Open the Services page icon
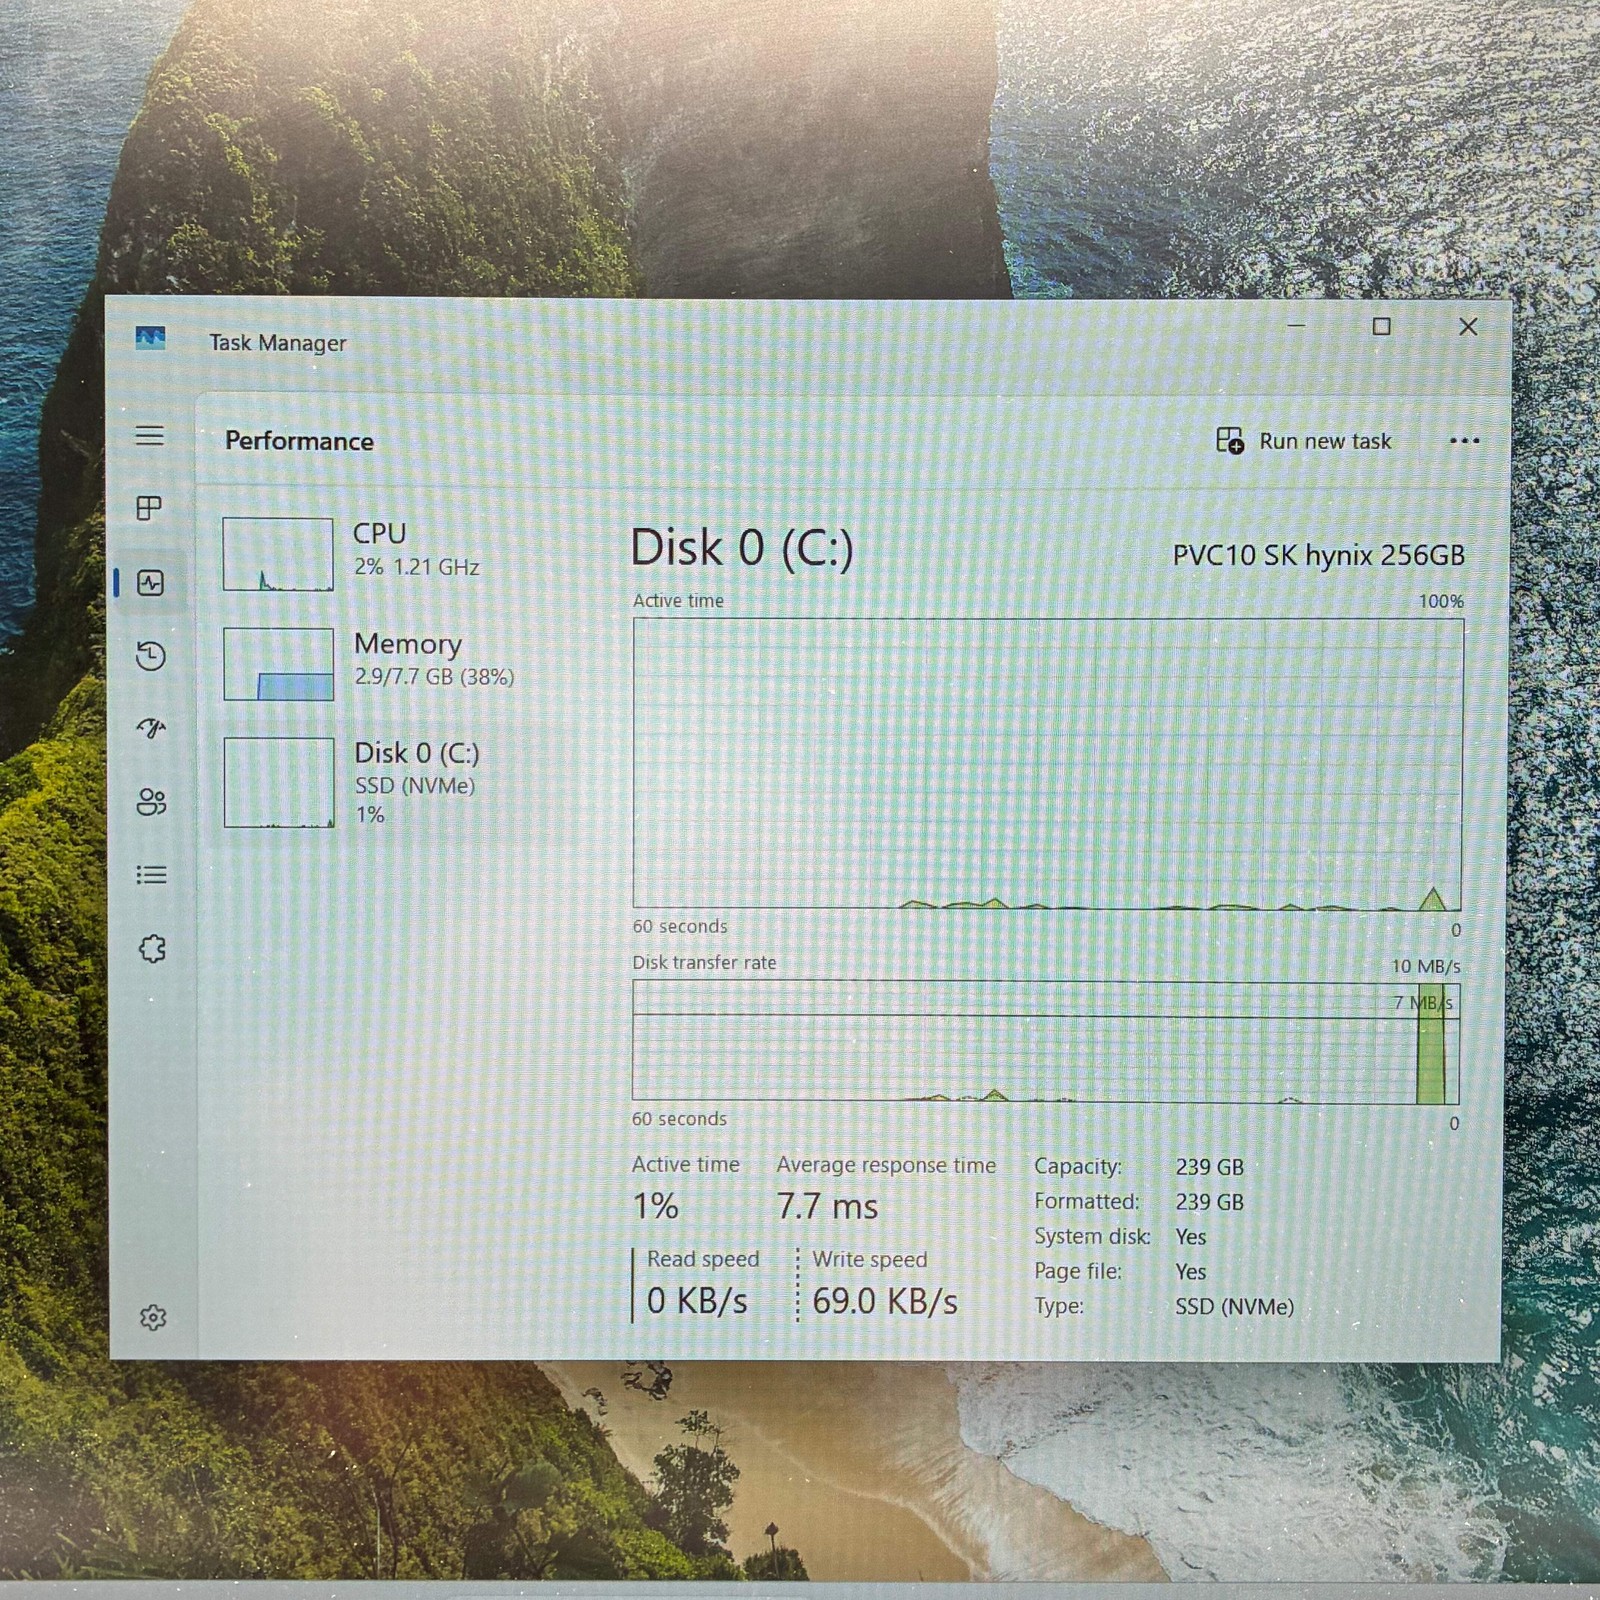Screen dimensions: 1600x1600 click(152, 948)
